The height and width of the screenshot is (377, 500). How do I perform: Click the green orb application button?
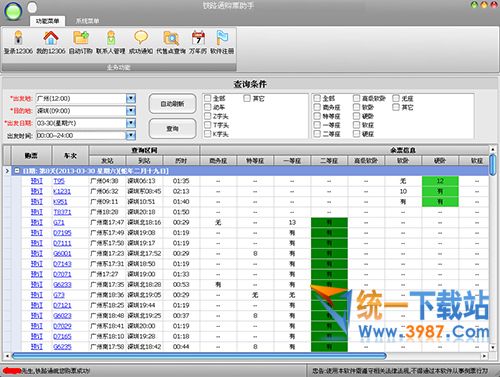tap(13, 11)
